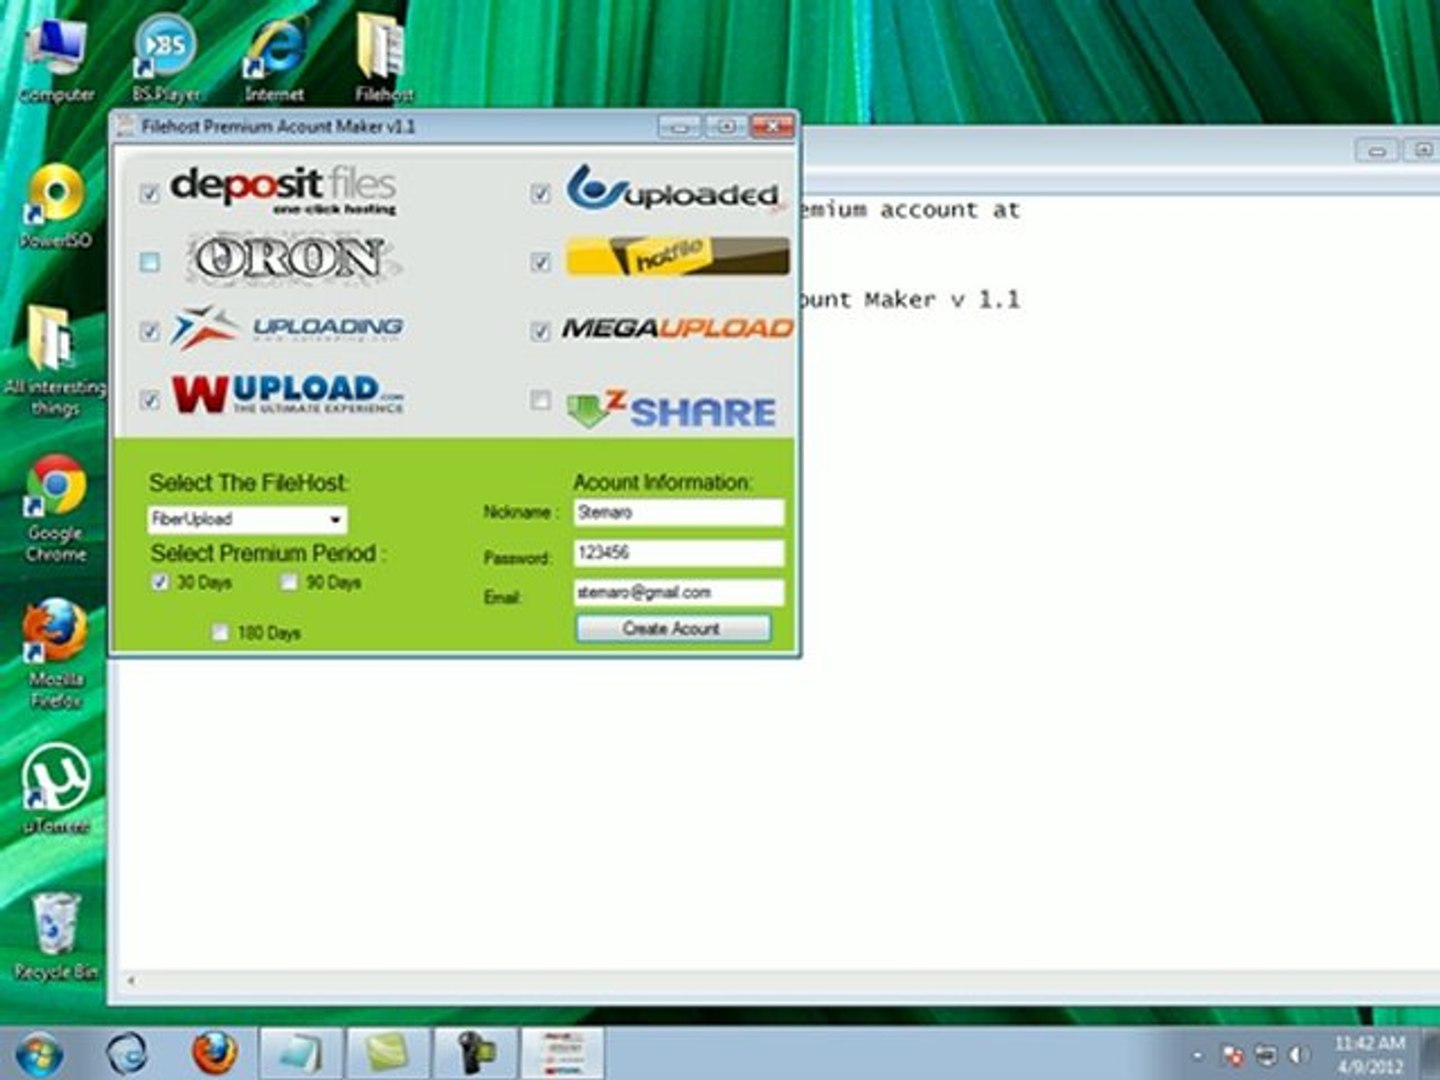Viewport: 1440px width, 1080px height.
Task: Click the taskbar clock showing 11:42 AM
Action: 1370,1054
